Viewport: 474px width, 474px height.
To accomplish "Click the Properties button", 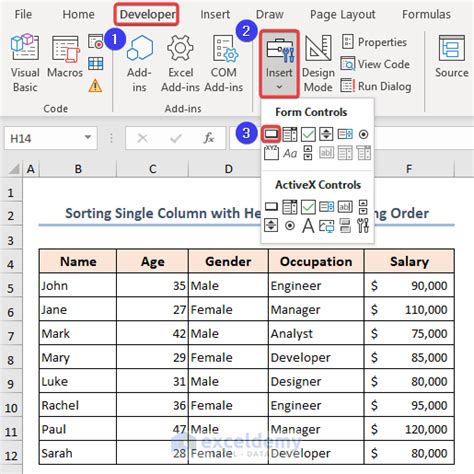I will [374, 42].
